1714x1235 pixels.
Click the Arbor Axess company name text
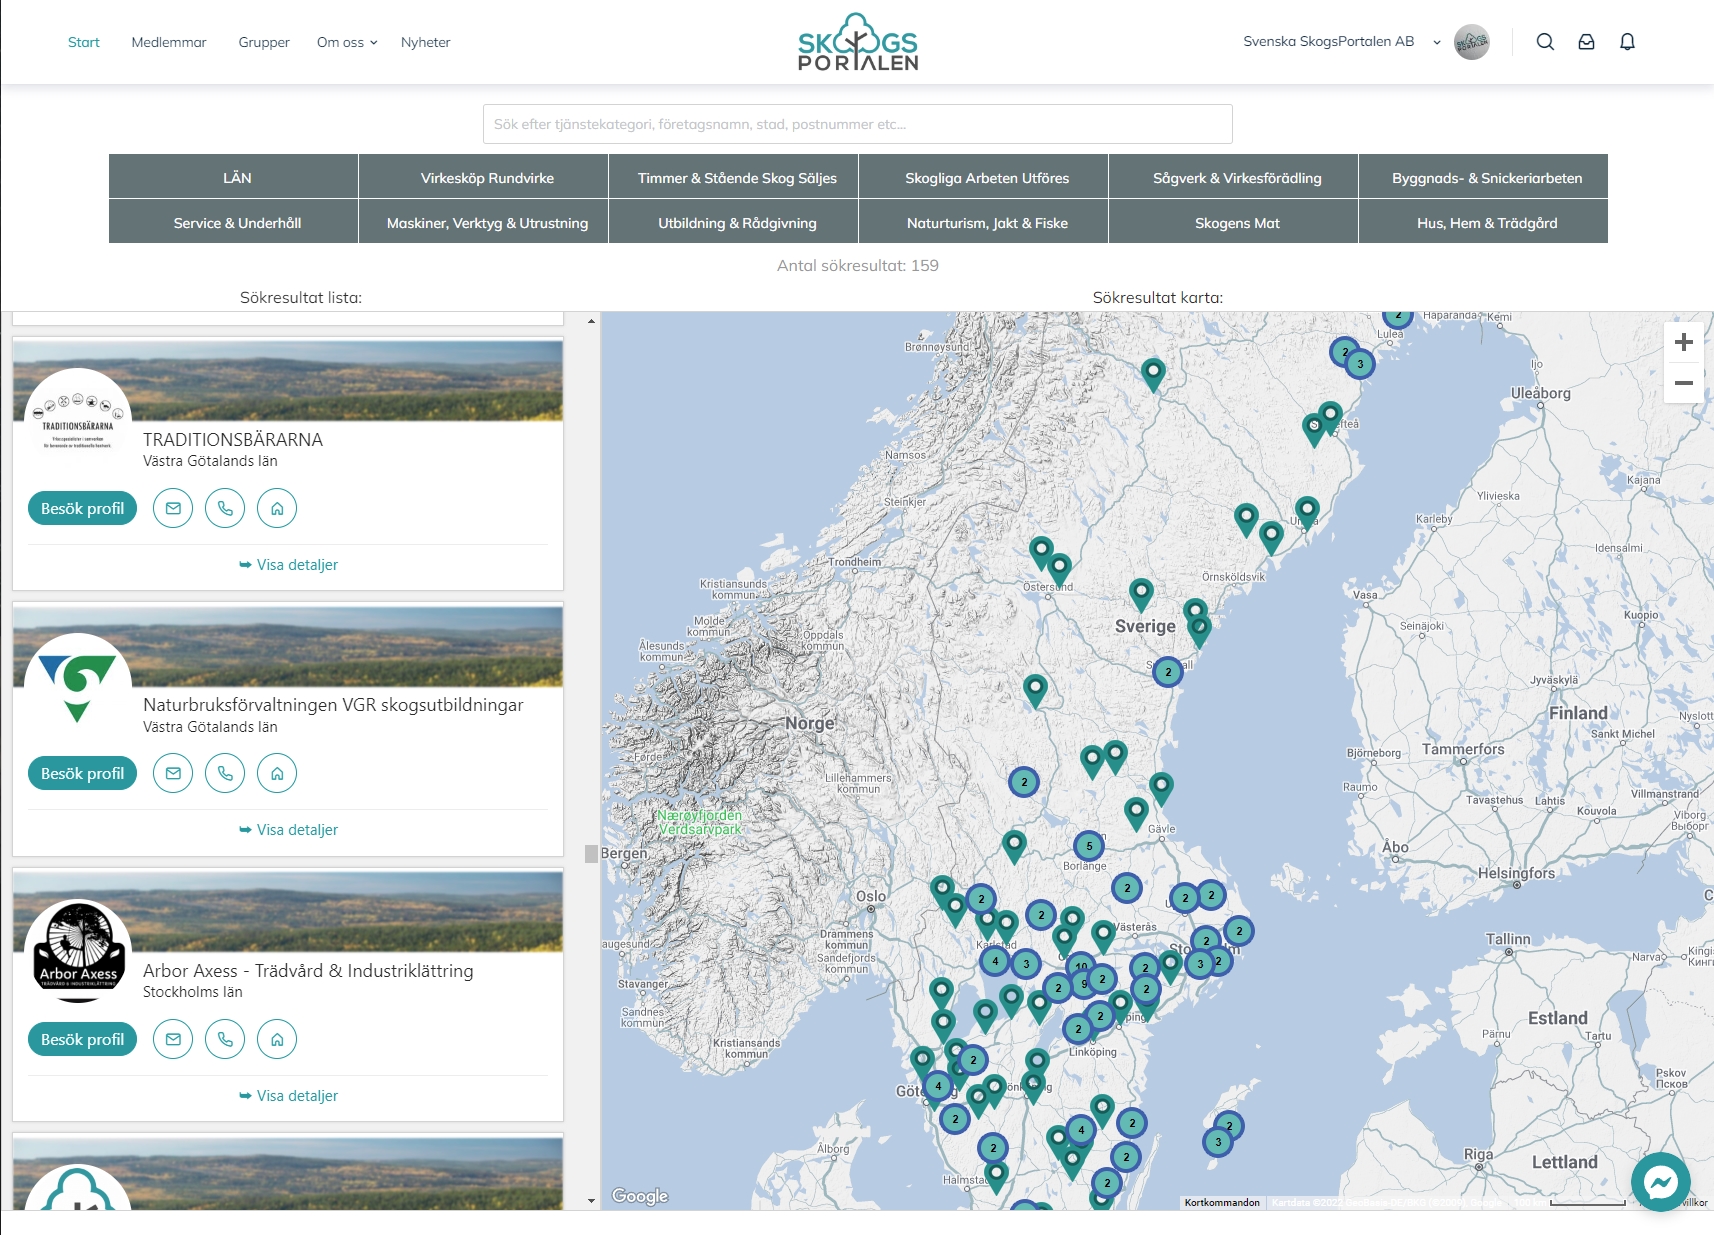coord(308,970)
